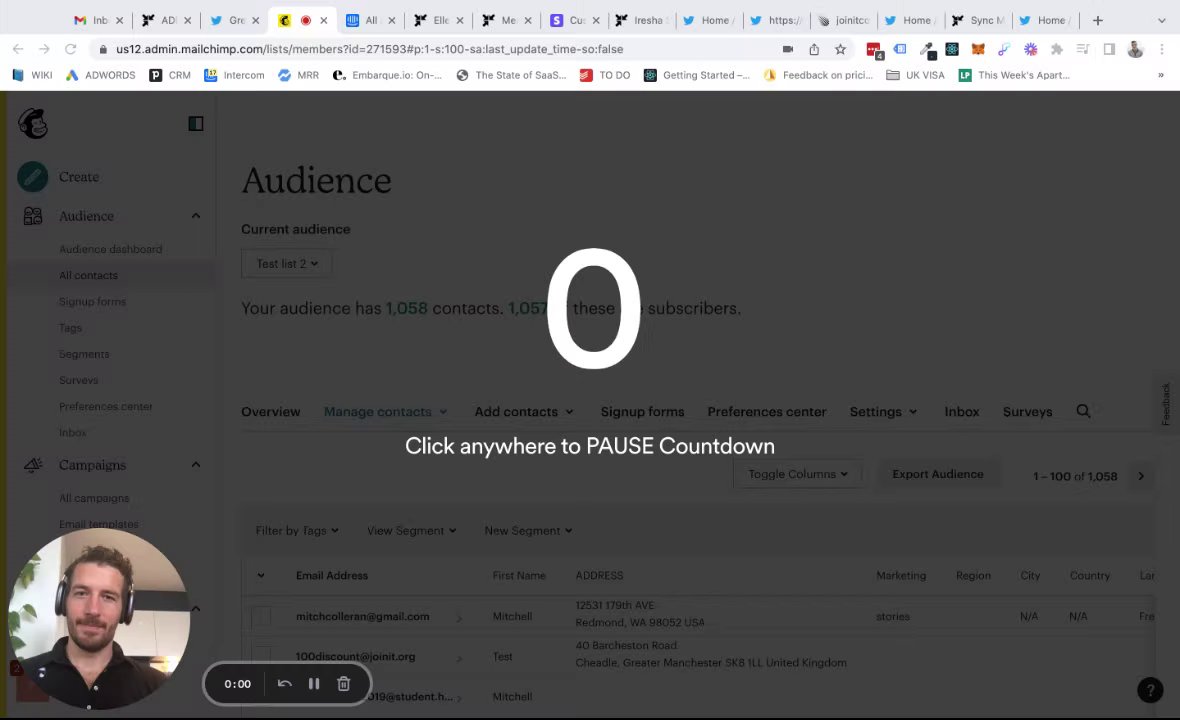Toggle the browser side panel icon
Viewport: 1180px width, 720px height.
pyautogui.click(x=1109, y=50)
